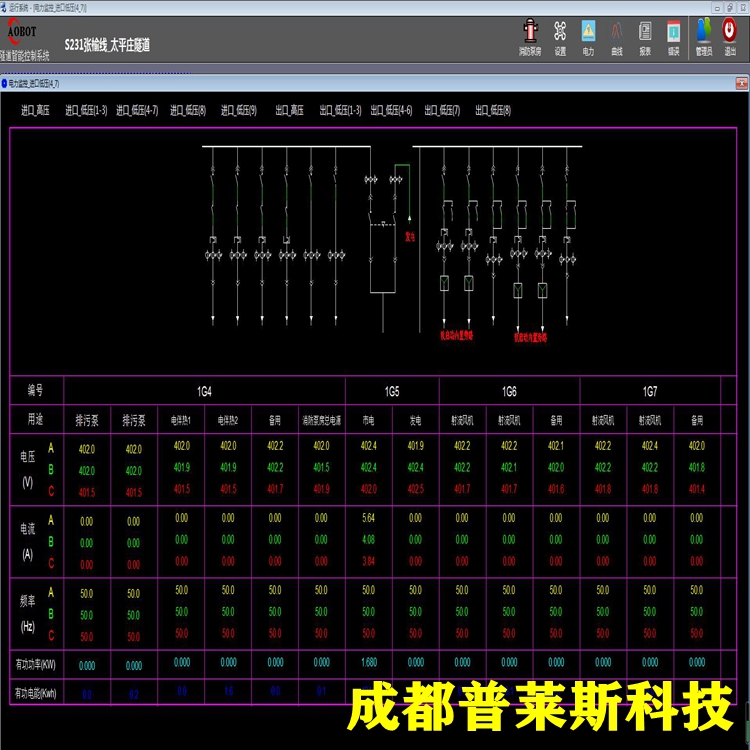Viewport: 750px width, 750px height.
Task: Select the 出口_低压(8) tab
Action: pos(493,110)
